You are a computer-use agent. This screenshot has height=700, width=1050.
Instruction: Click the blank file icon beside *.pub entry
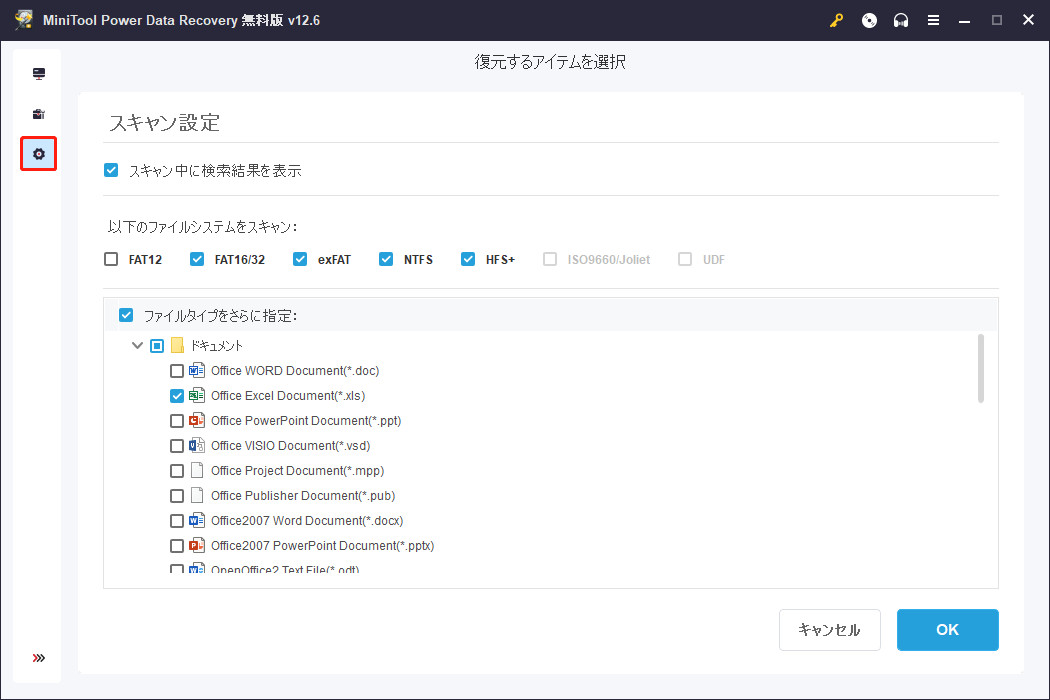(x=197, y=495)
